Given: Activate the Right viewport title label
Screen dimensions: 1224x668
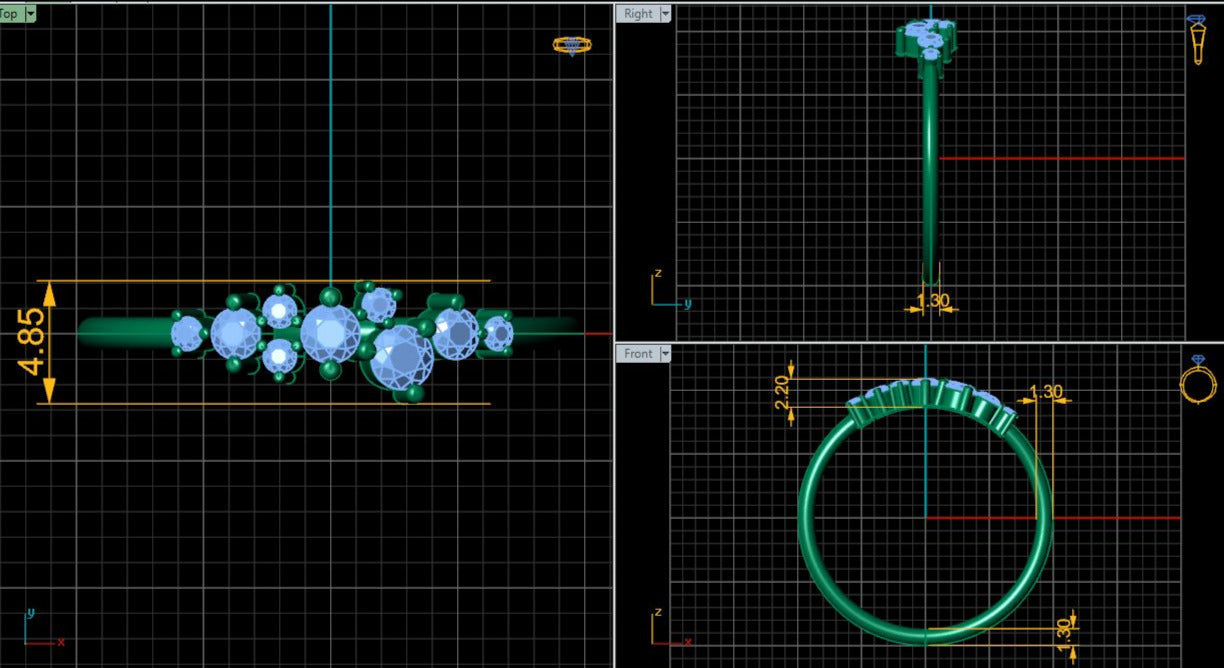Looking at the screenshot, I should 638,14.
